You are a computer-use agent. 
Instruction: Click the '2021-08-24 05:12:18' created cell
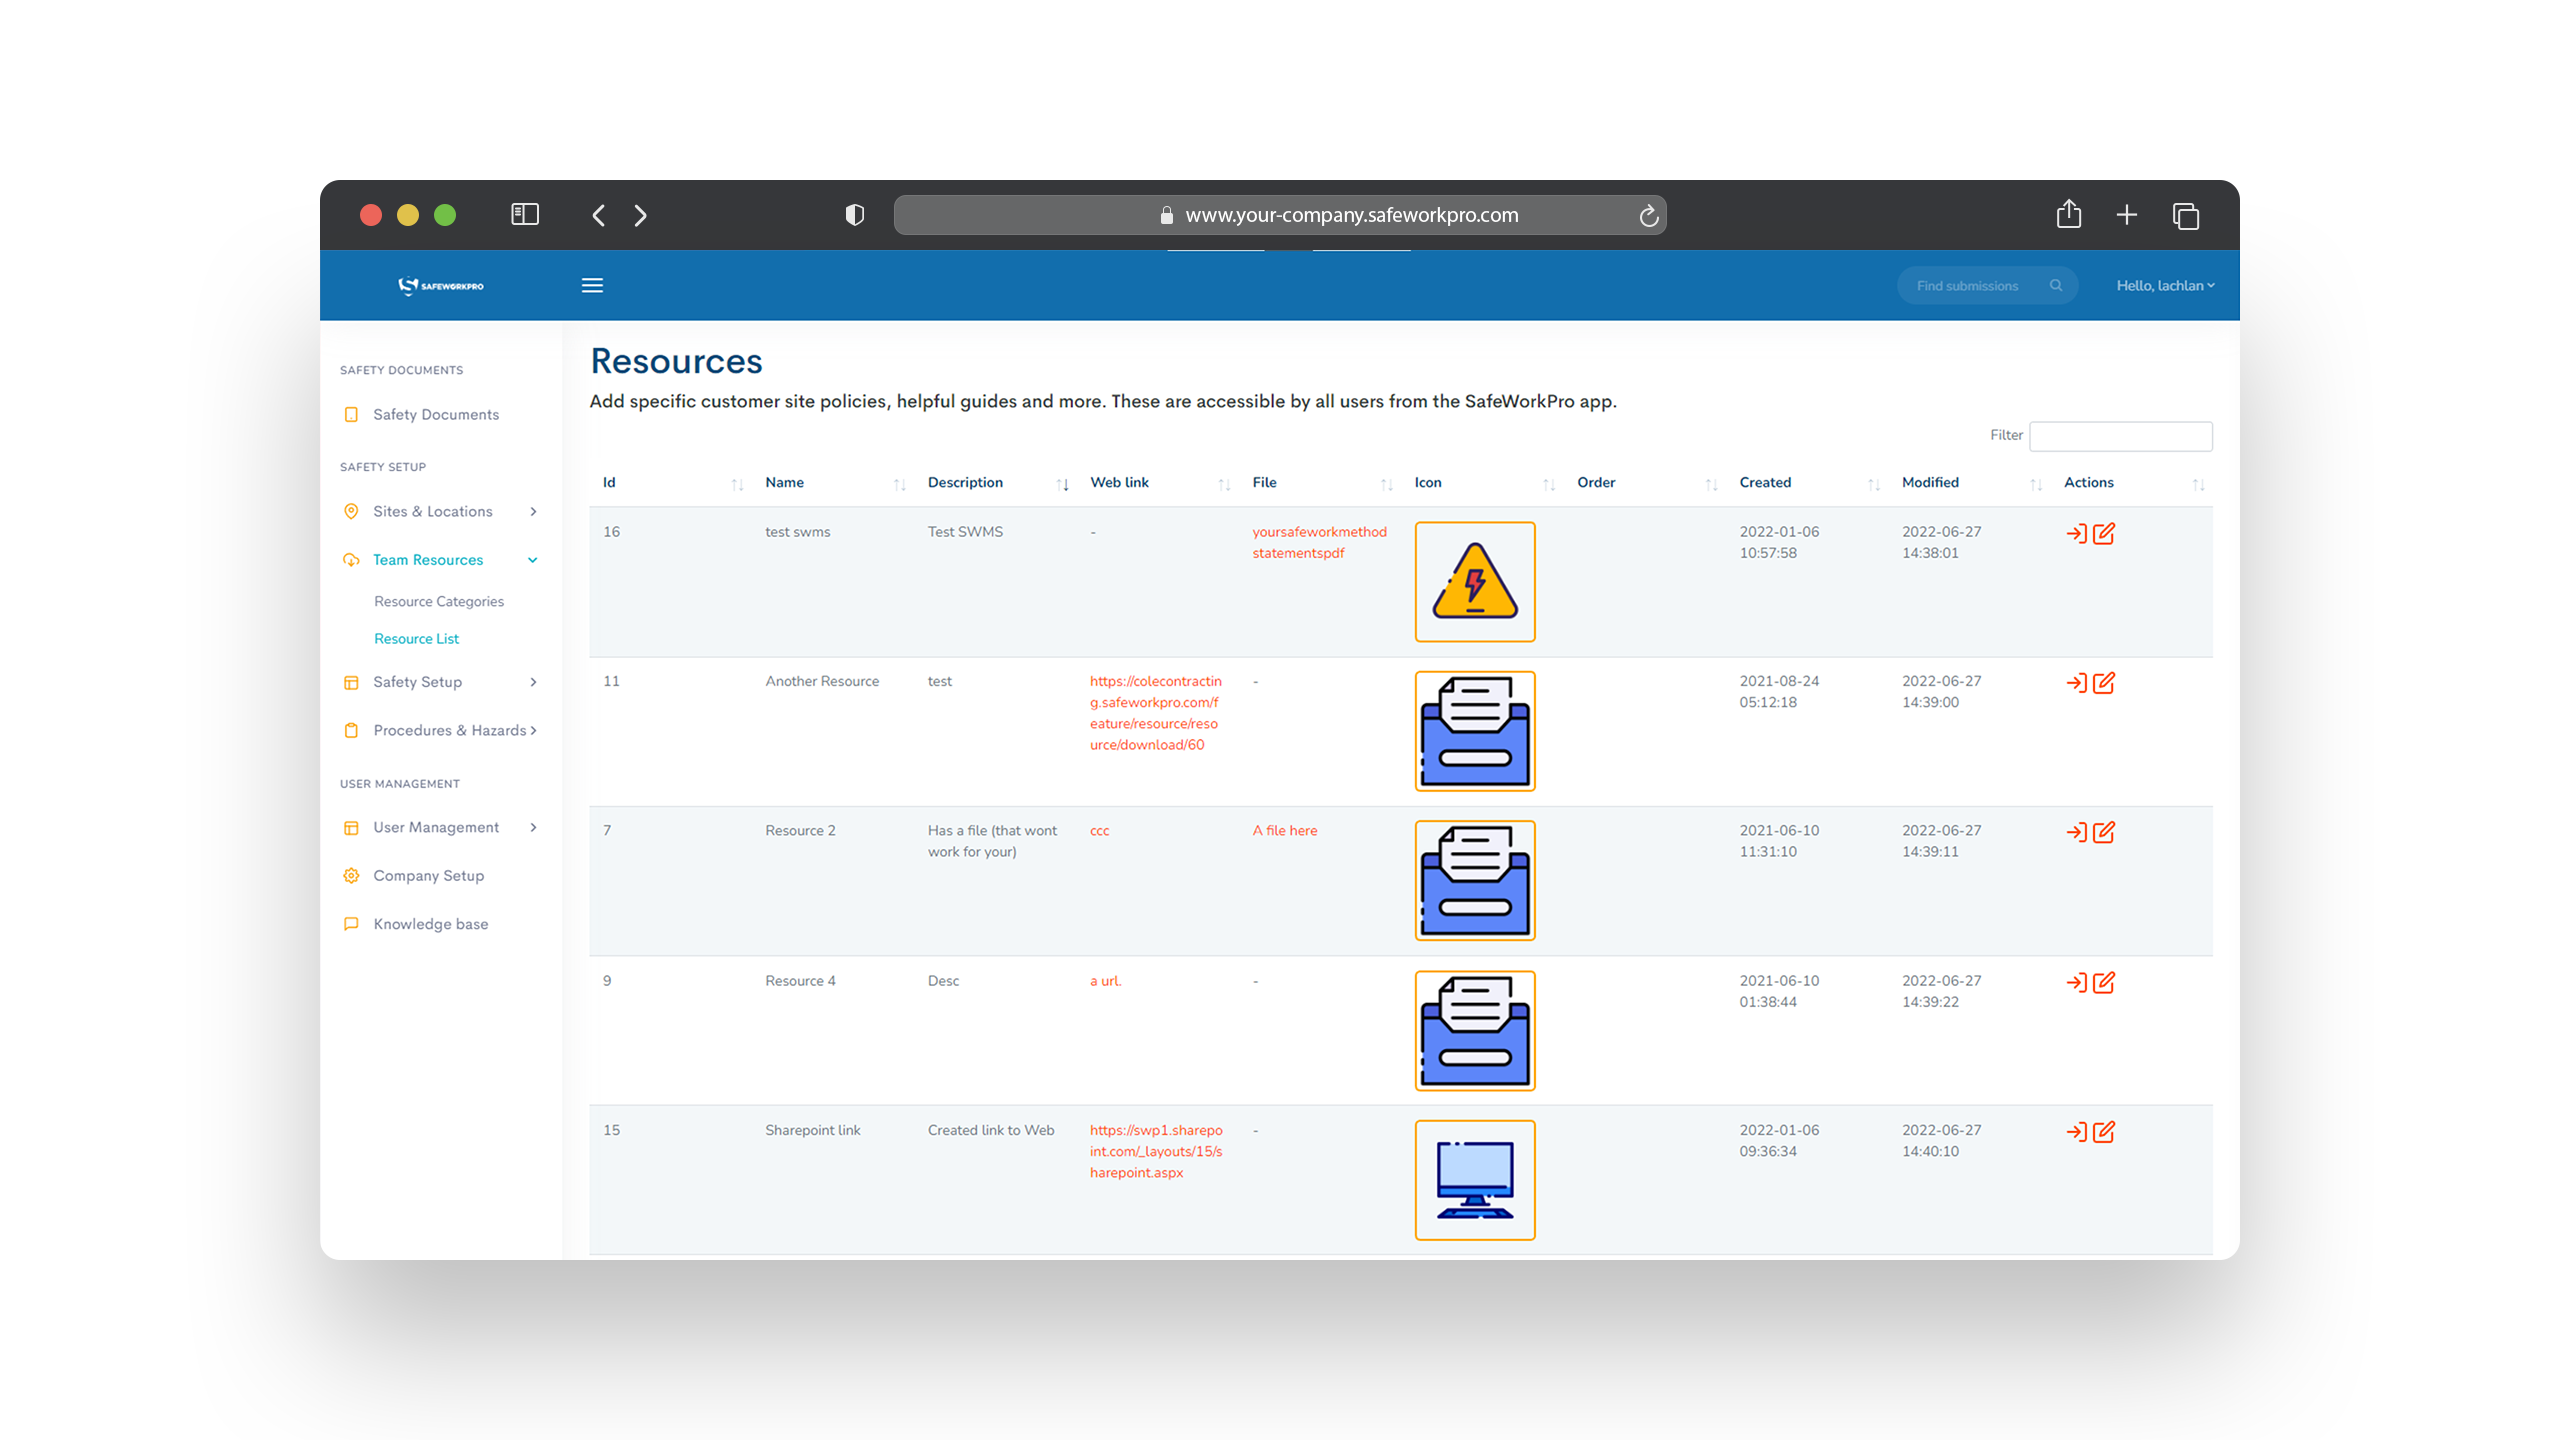1779,692
